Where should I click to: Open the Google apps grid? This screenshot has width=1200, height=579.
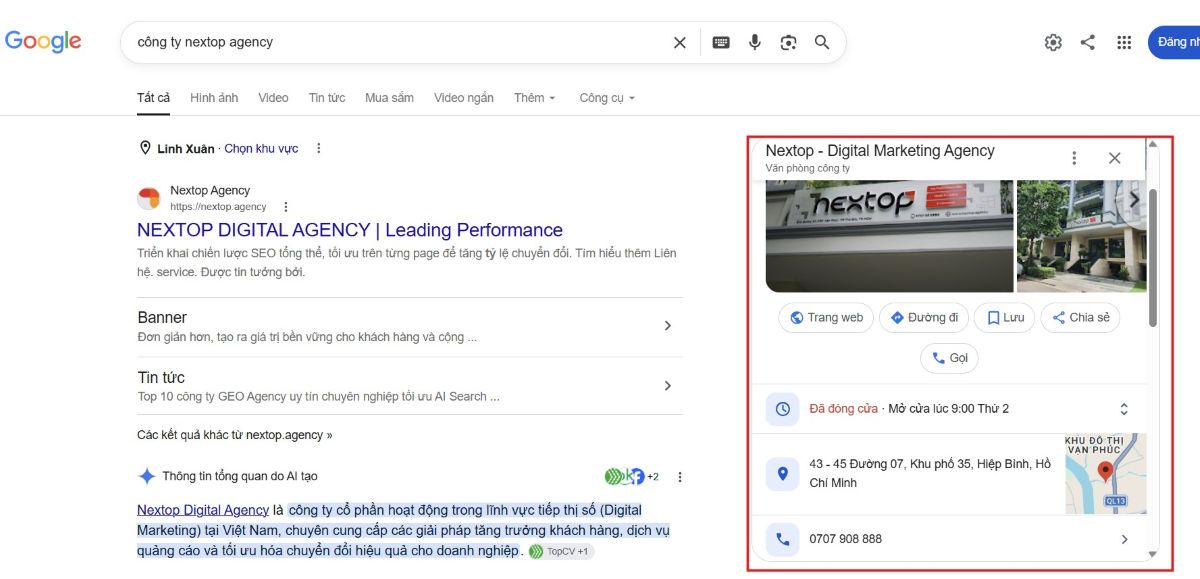tap(1124, 42)
